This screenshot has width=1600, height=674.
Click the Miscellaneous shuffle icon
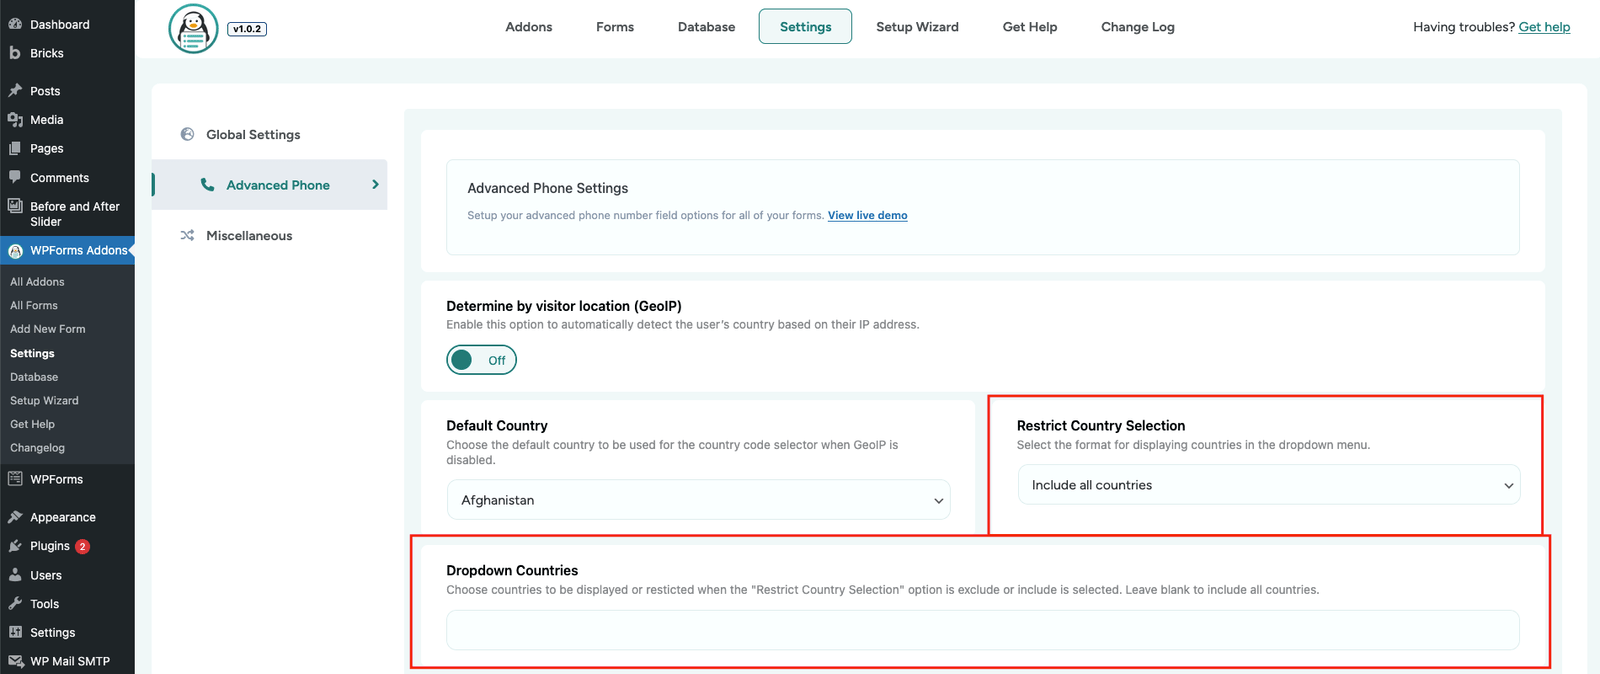187,236
